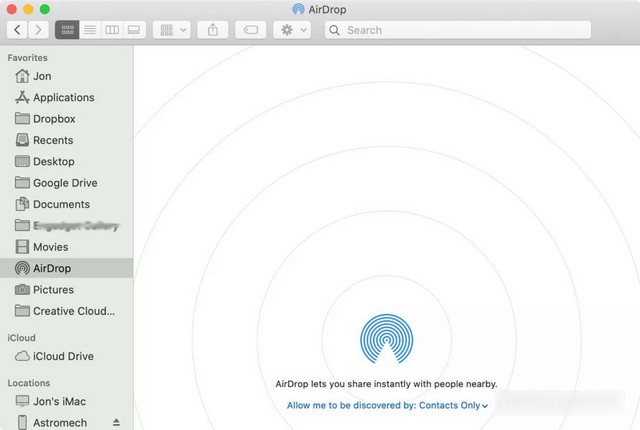
Task: Select Google Drive in the sidebar
Action: click(x=64, y=183)
